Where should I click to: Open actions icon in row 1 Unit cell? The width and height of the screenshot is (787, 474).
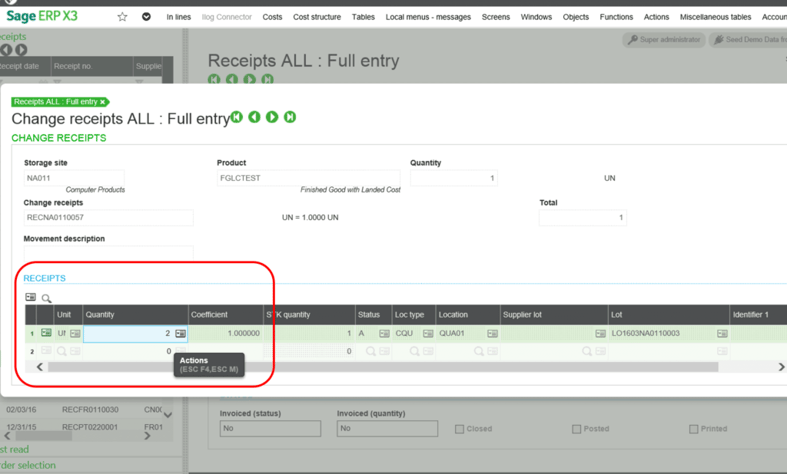tap(75, 333)
